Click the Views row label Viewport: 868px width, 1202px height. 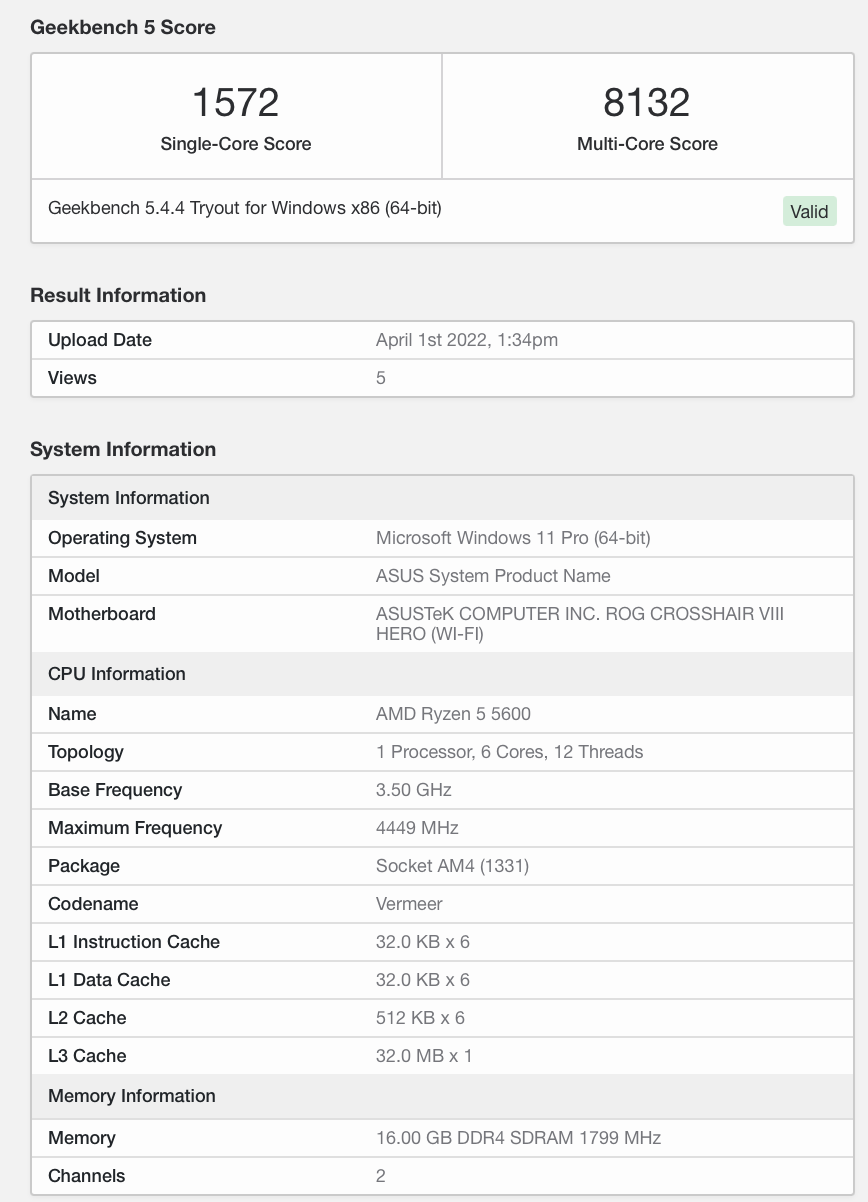point(73,378)
